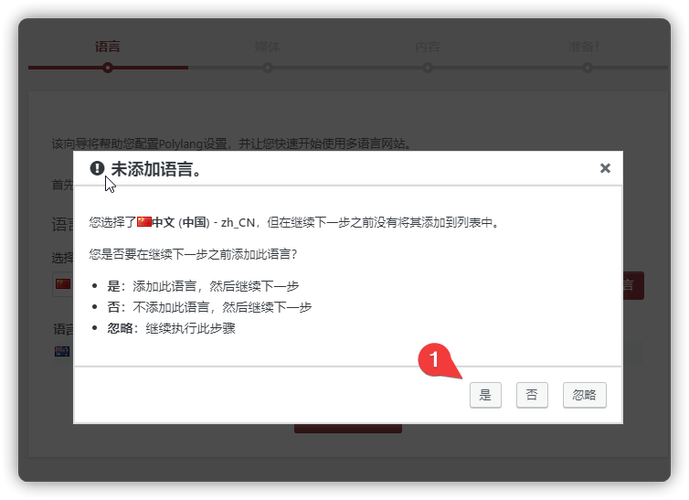
Task: Click the 准备 step progress dot
Action: point(587,68)
